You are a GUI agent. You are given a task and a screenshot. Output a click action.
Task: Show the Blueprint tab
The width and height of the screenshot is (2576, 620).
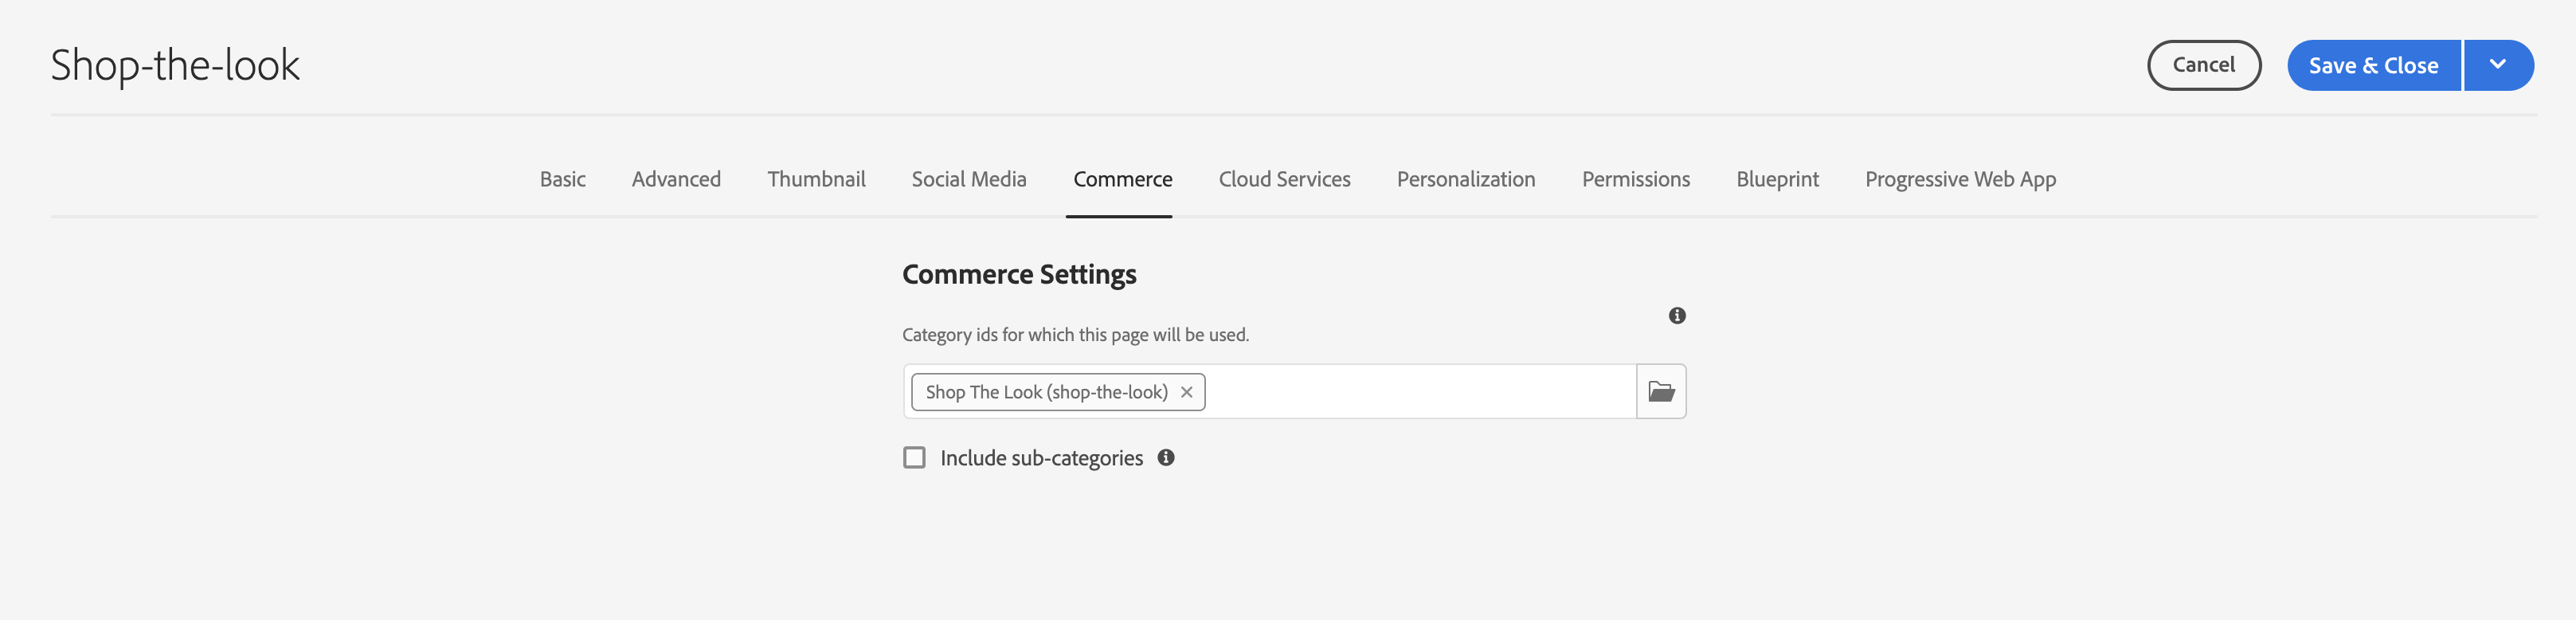point(1777,179)
